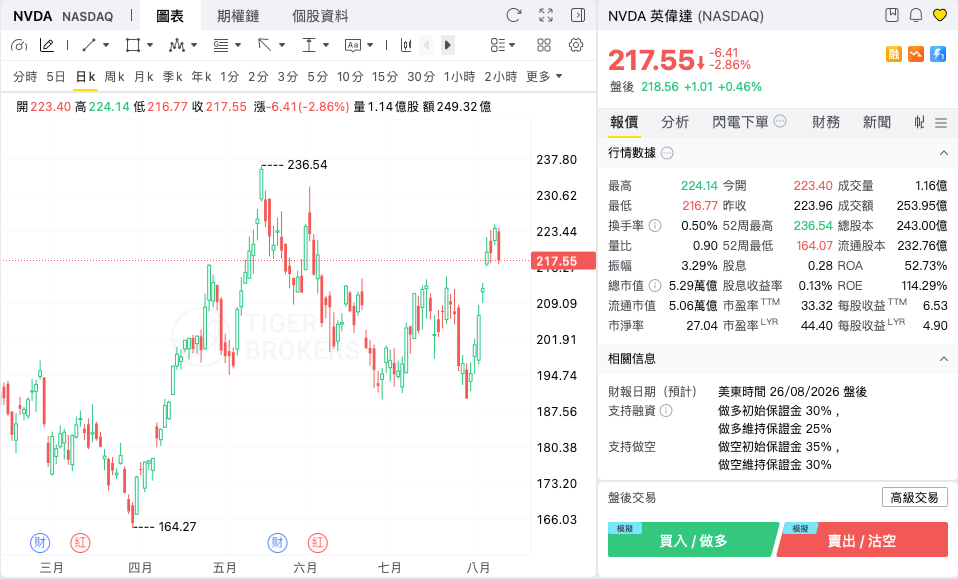Open the notes bookmark icon for NVDA
This screenshot has height=579, width=958.
(x=892, y=15)
